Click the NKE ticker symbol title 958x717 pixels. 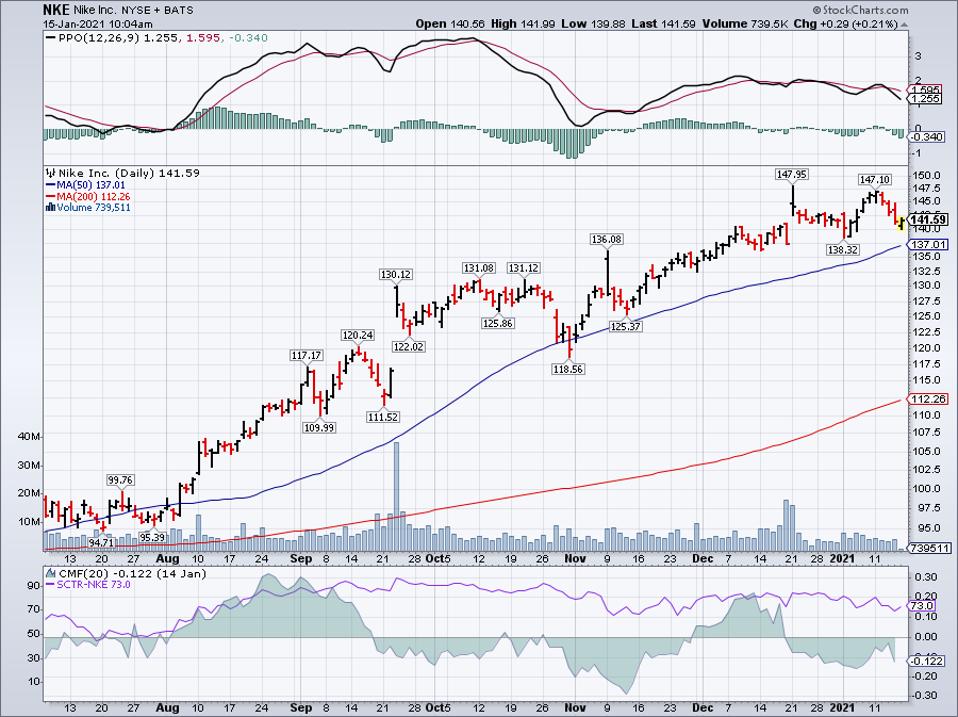pyautogui.click(x=57, y=10)
